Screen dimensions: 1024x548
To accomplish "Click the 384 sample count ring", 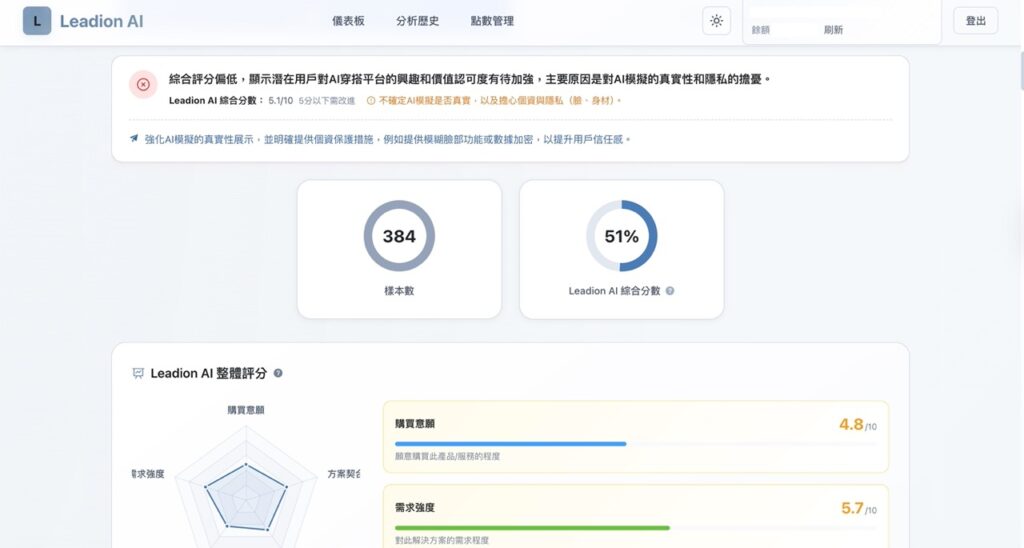I will tap(399, 236).
